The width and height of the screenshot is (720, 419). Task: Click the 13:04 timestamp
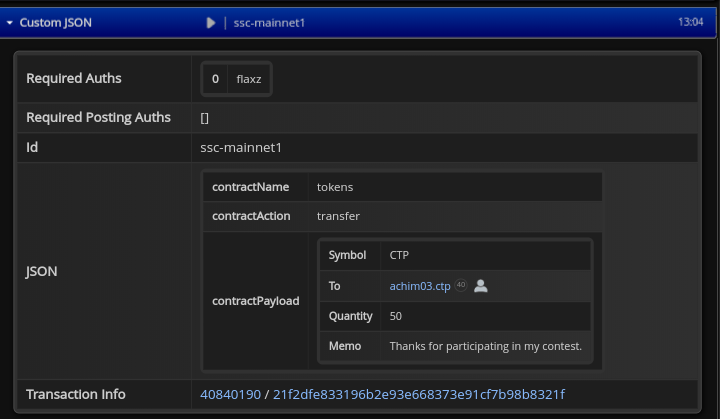pyautogui.click(x=690, y=22)
